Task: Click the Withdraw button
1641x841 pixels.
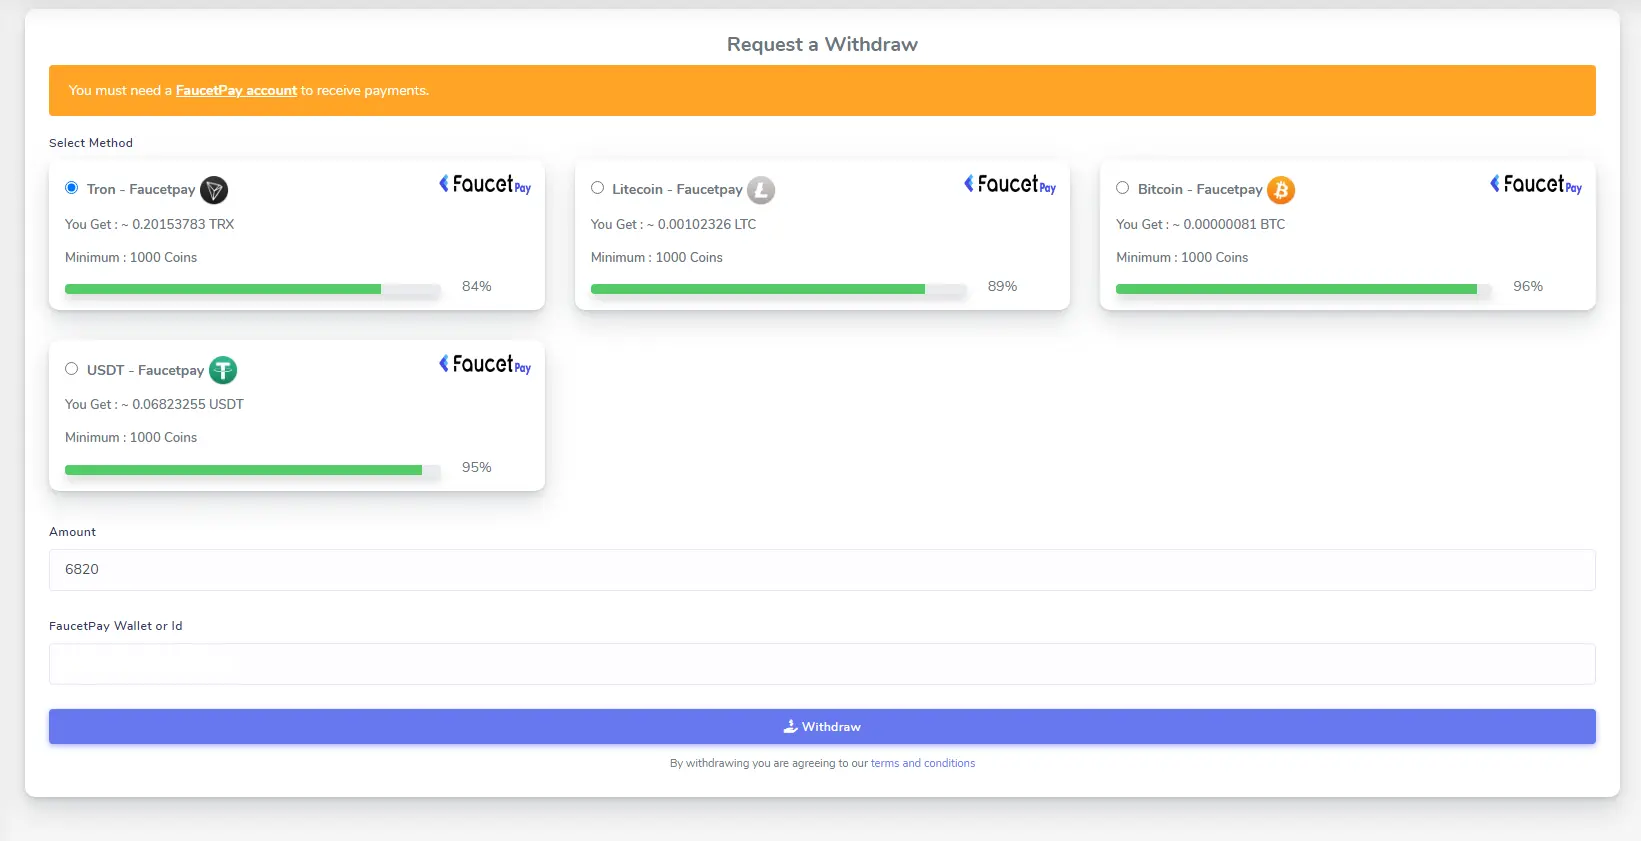Action: (822, 727)
